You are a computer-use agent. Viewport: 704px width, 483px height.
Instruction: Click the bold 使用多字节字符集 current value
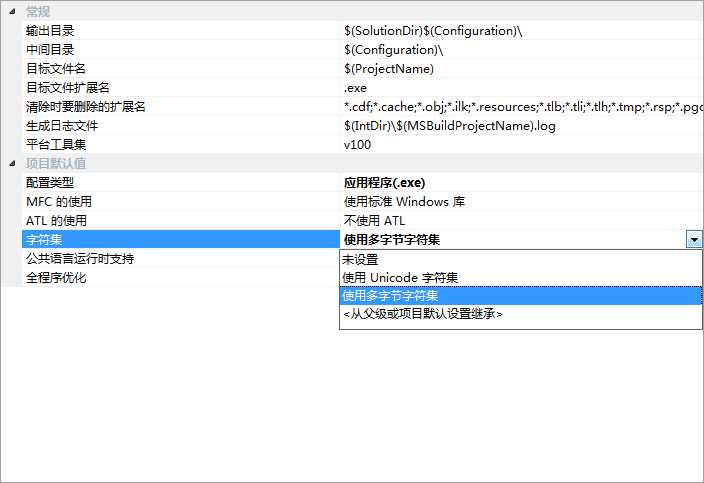coord(392,240)
